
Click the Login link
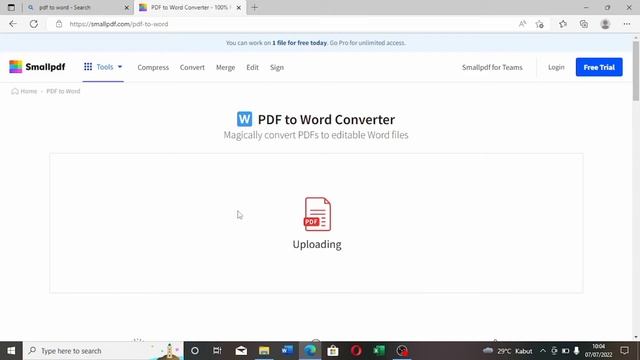point(556,67)
